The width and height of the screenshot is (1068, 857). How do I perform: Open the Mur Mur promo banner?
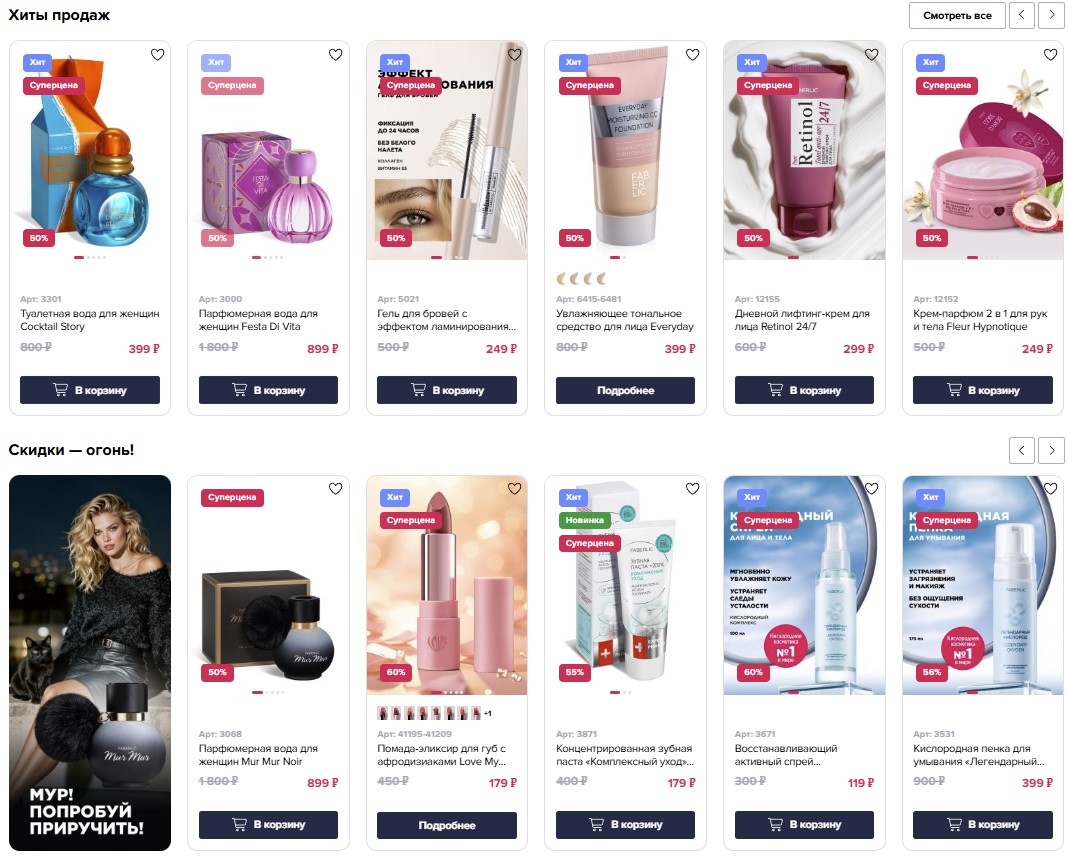pos(90,663)
